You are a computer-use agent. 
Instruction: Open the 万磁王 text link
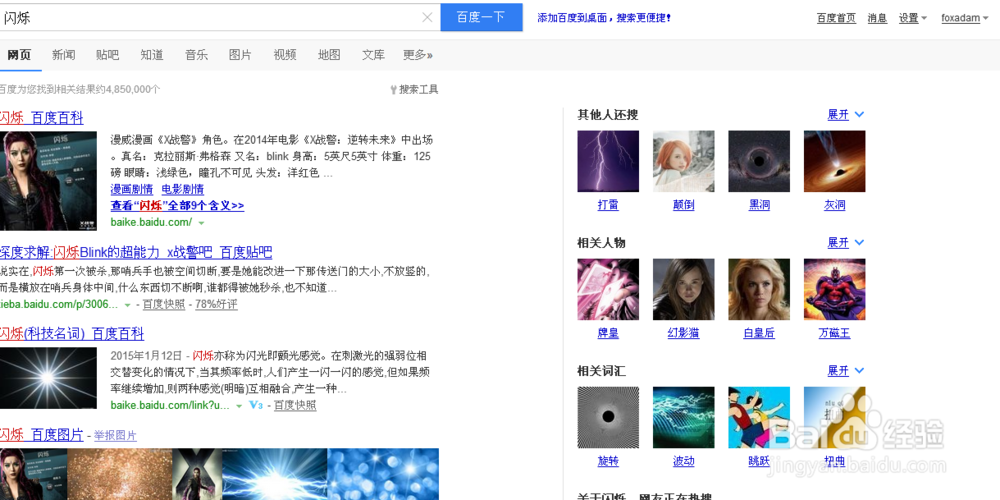(834, 334)
